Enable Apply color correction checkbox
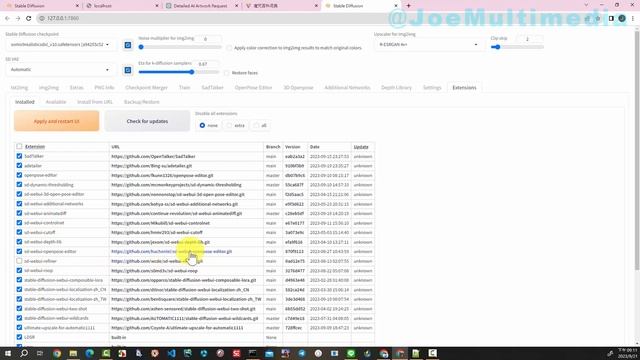 pyautogui.click(x=229, y=48)
